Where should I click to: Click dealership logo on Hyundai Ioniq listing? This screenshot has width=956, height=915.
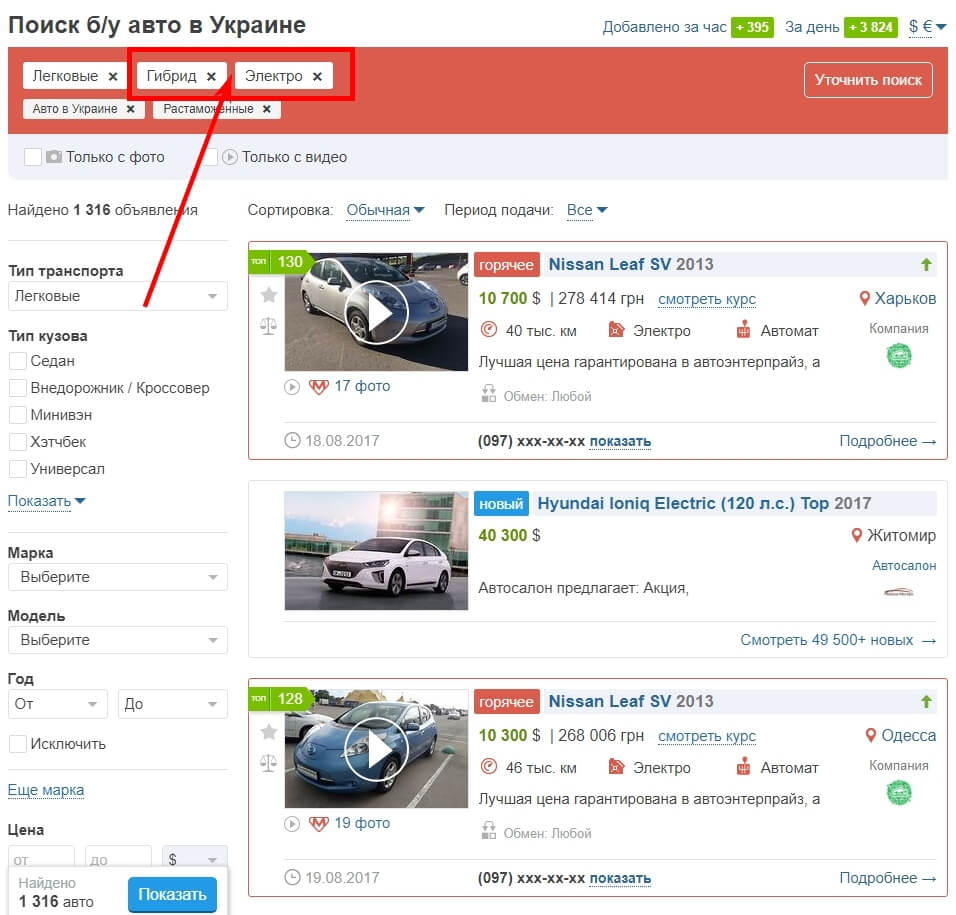point(899,592)
